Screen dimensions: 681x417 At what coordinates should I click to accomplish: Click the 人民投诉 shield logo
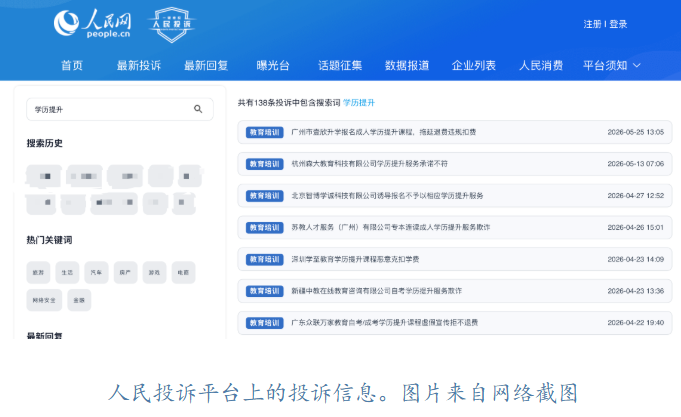coord(172,24)
